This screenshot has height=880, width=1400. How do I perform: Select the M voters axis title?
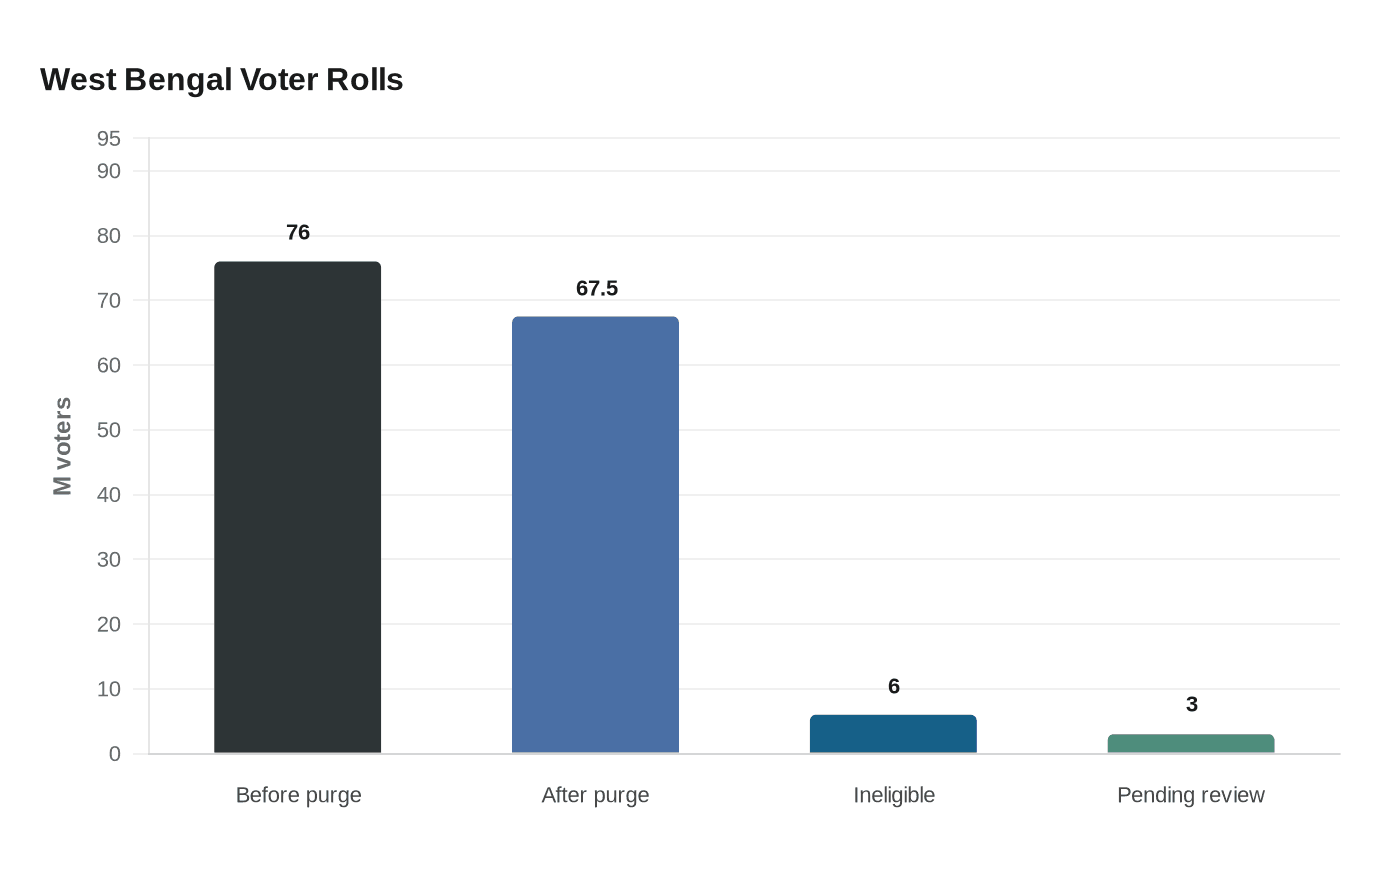(63, 446)
